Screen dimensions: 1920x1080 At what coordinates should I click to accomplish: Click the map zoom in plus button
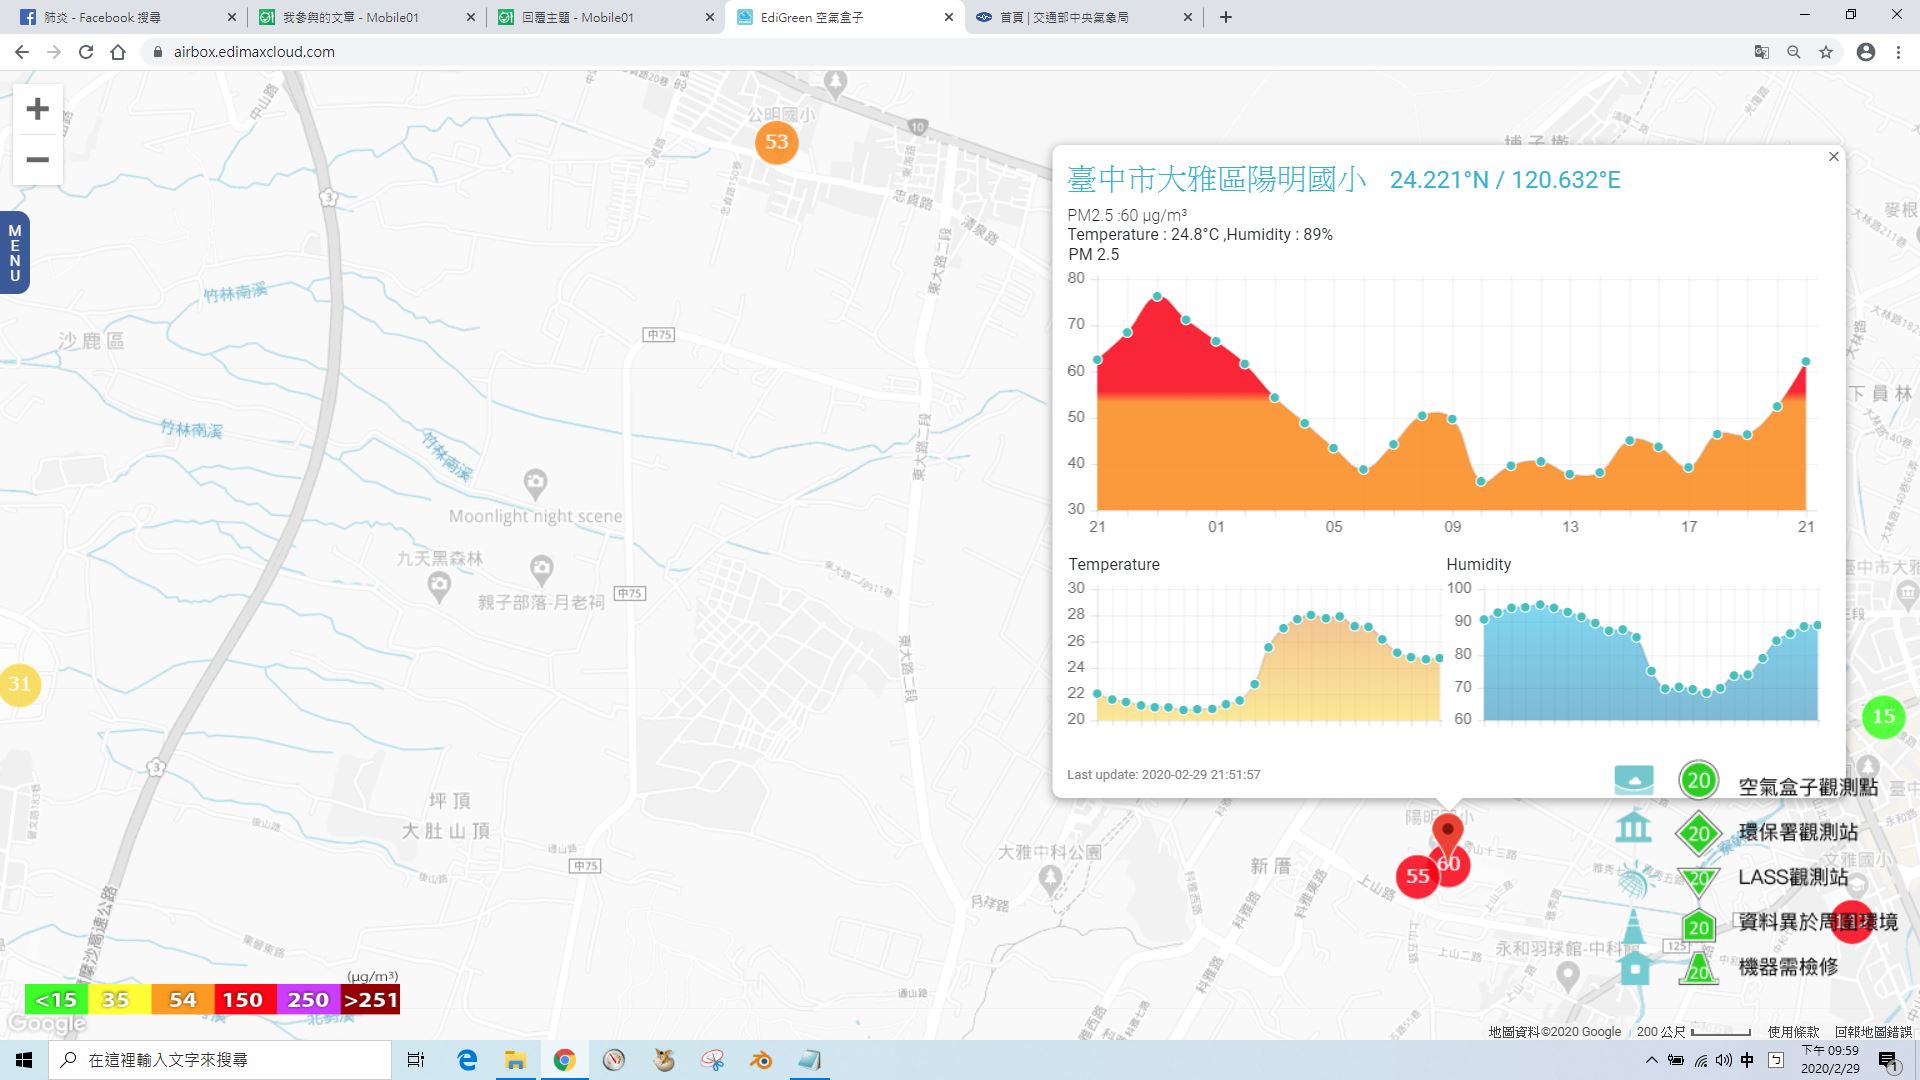(x=37, y=109)
